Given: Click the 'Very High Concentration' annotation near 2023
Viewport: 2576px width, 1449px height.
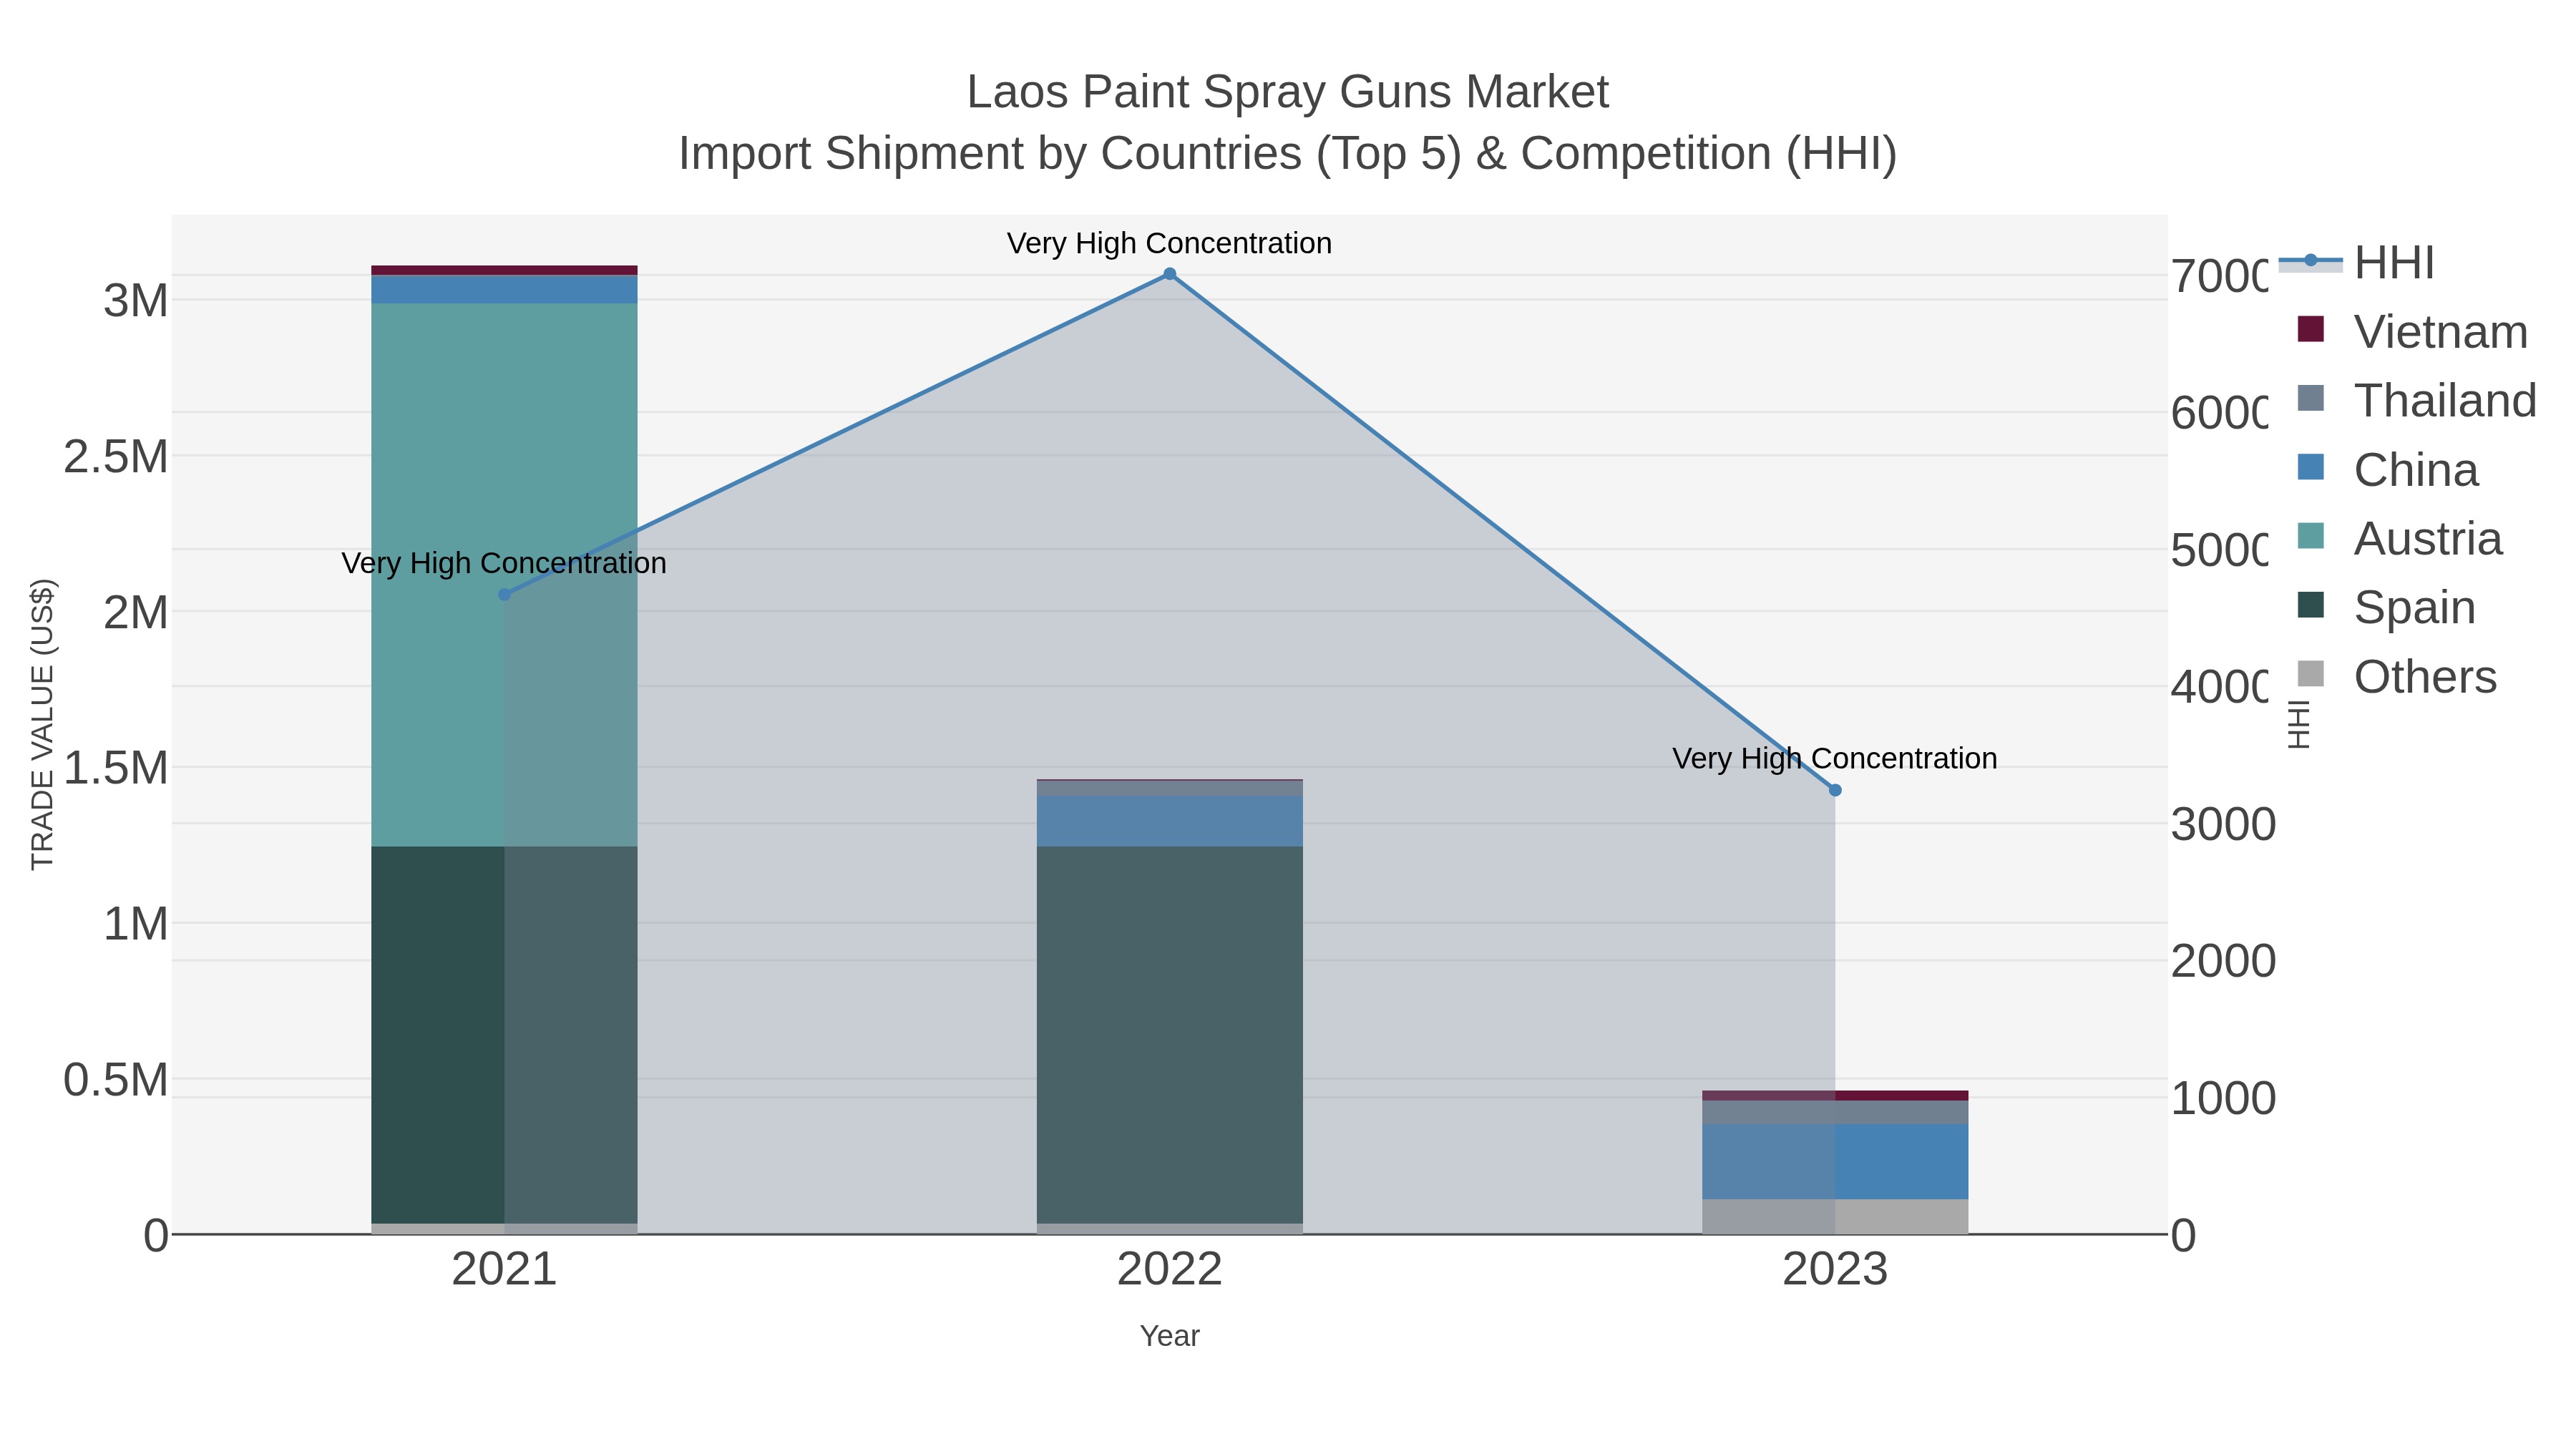Looking at the screenshot, I should tap(1835, 758).
